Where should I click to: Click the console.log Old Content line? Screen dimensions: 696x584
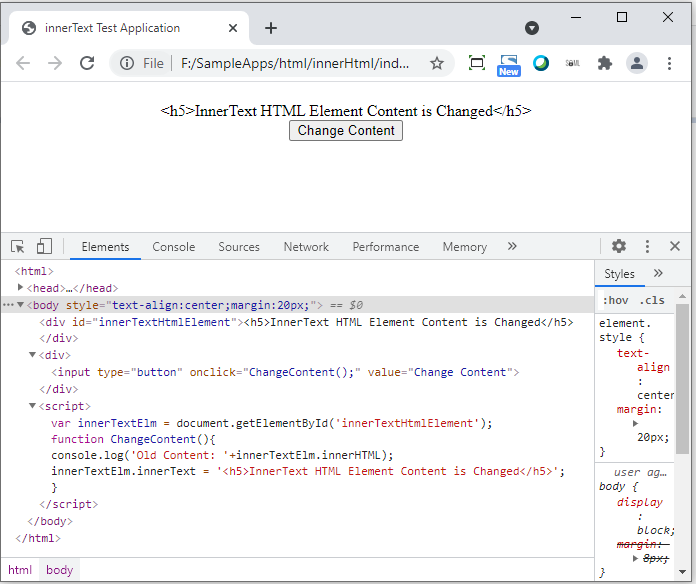tap(222, 455)
